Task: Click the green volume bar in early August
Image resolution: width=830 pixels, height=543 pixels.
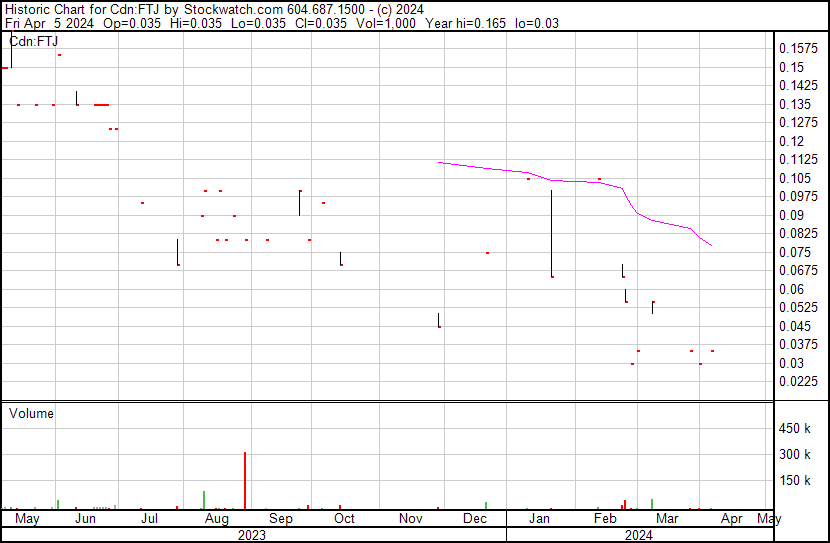Action: [x=204, y=499]
